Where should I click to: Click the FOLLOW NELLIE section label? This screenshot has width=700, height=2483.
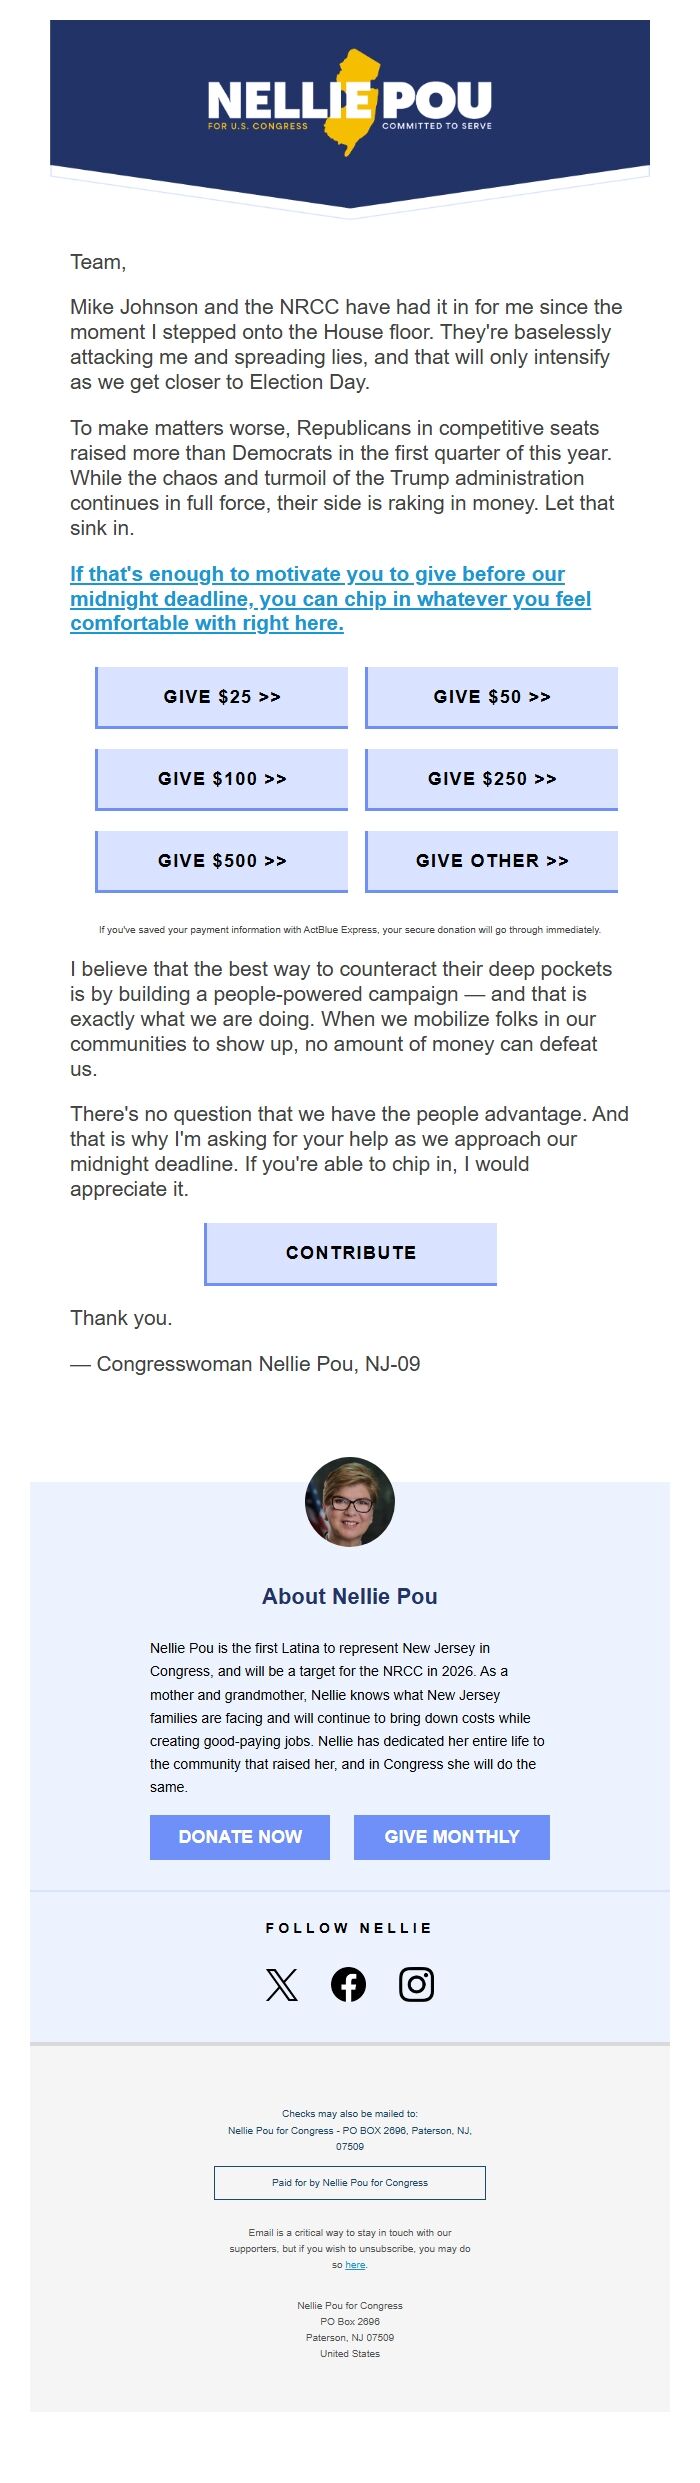pos(349,1928)
